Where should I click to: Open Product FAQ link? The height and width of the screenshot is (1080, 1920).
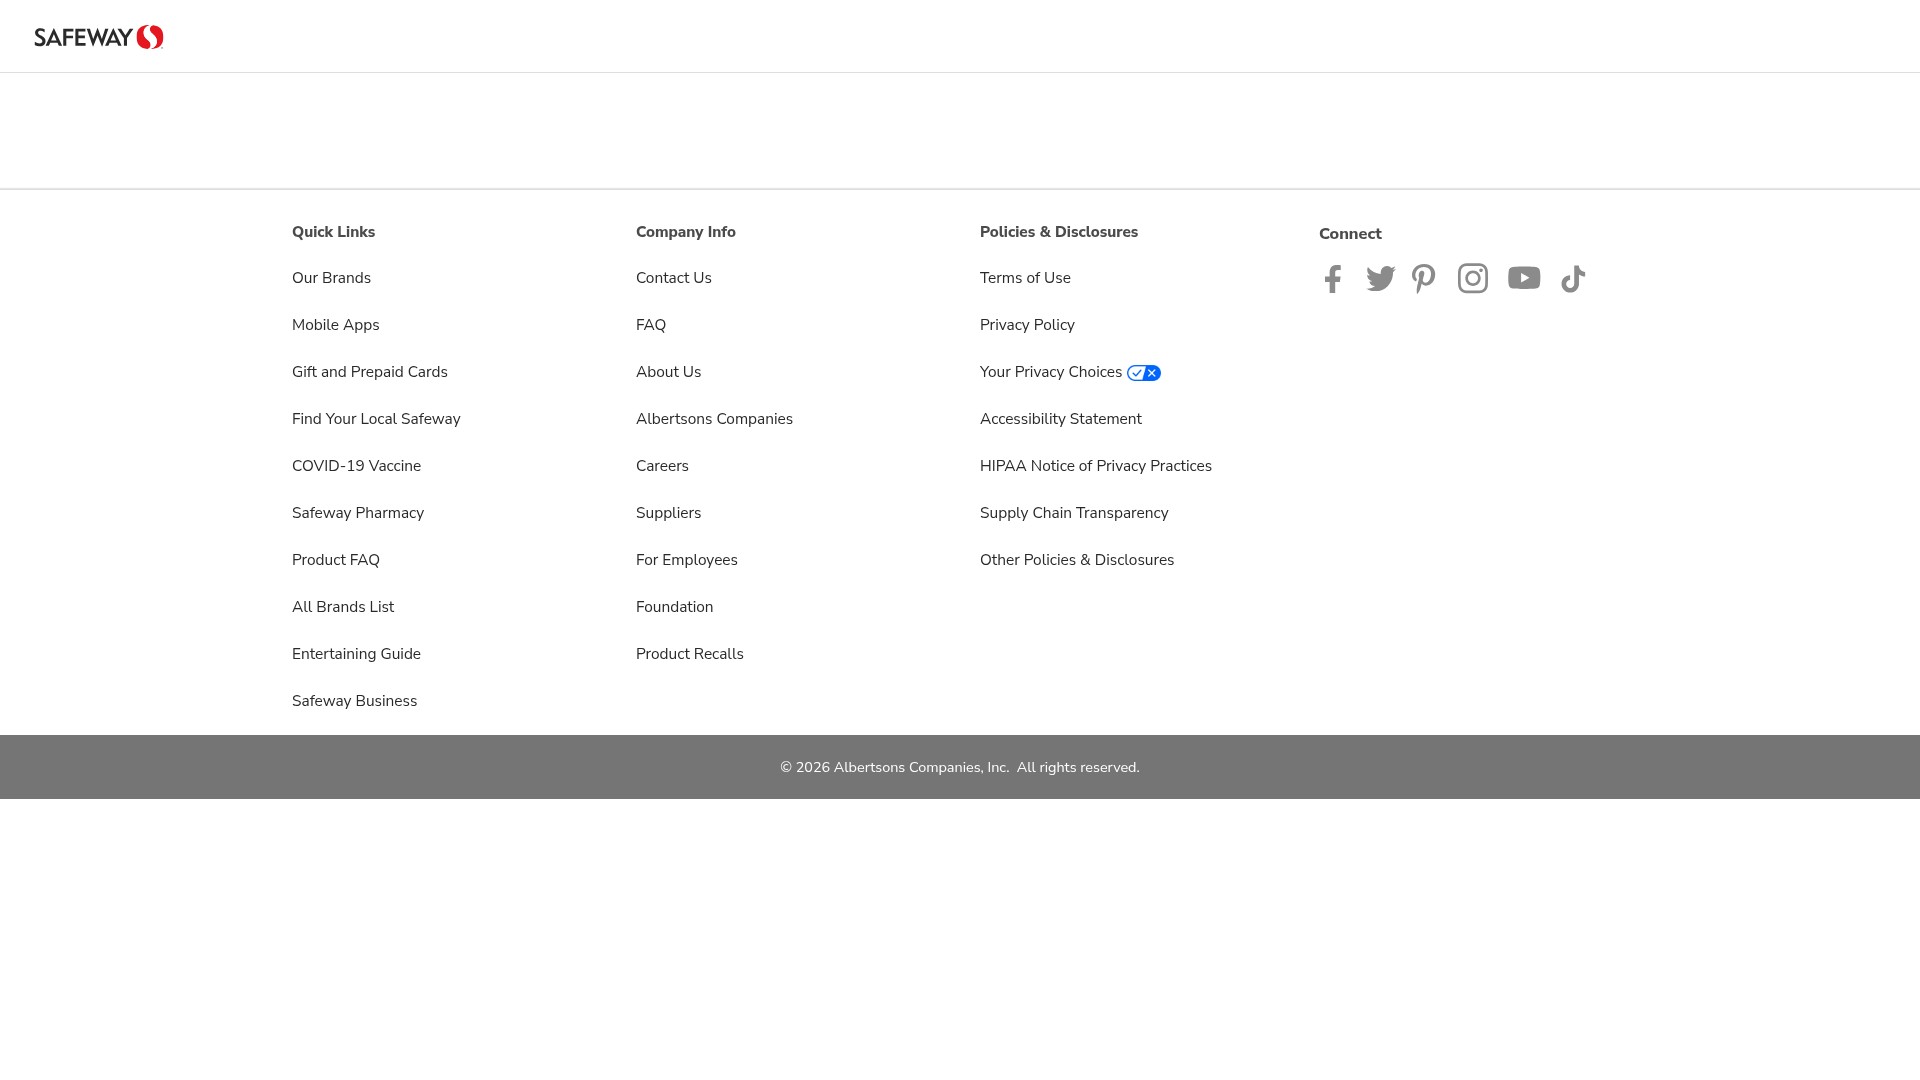coord(336,560)
